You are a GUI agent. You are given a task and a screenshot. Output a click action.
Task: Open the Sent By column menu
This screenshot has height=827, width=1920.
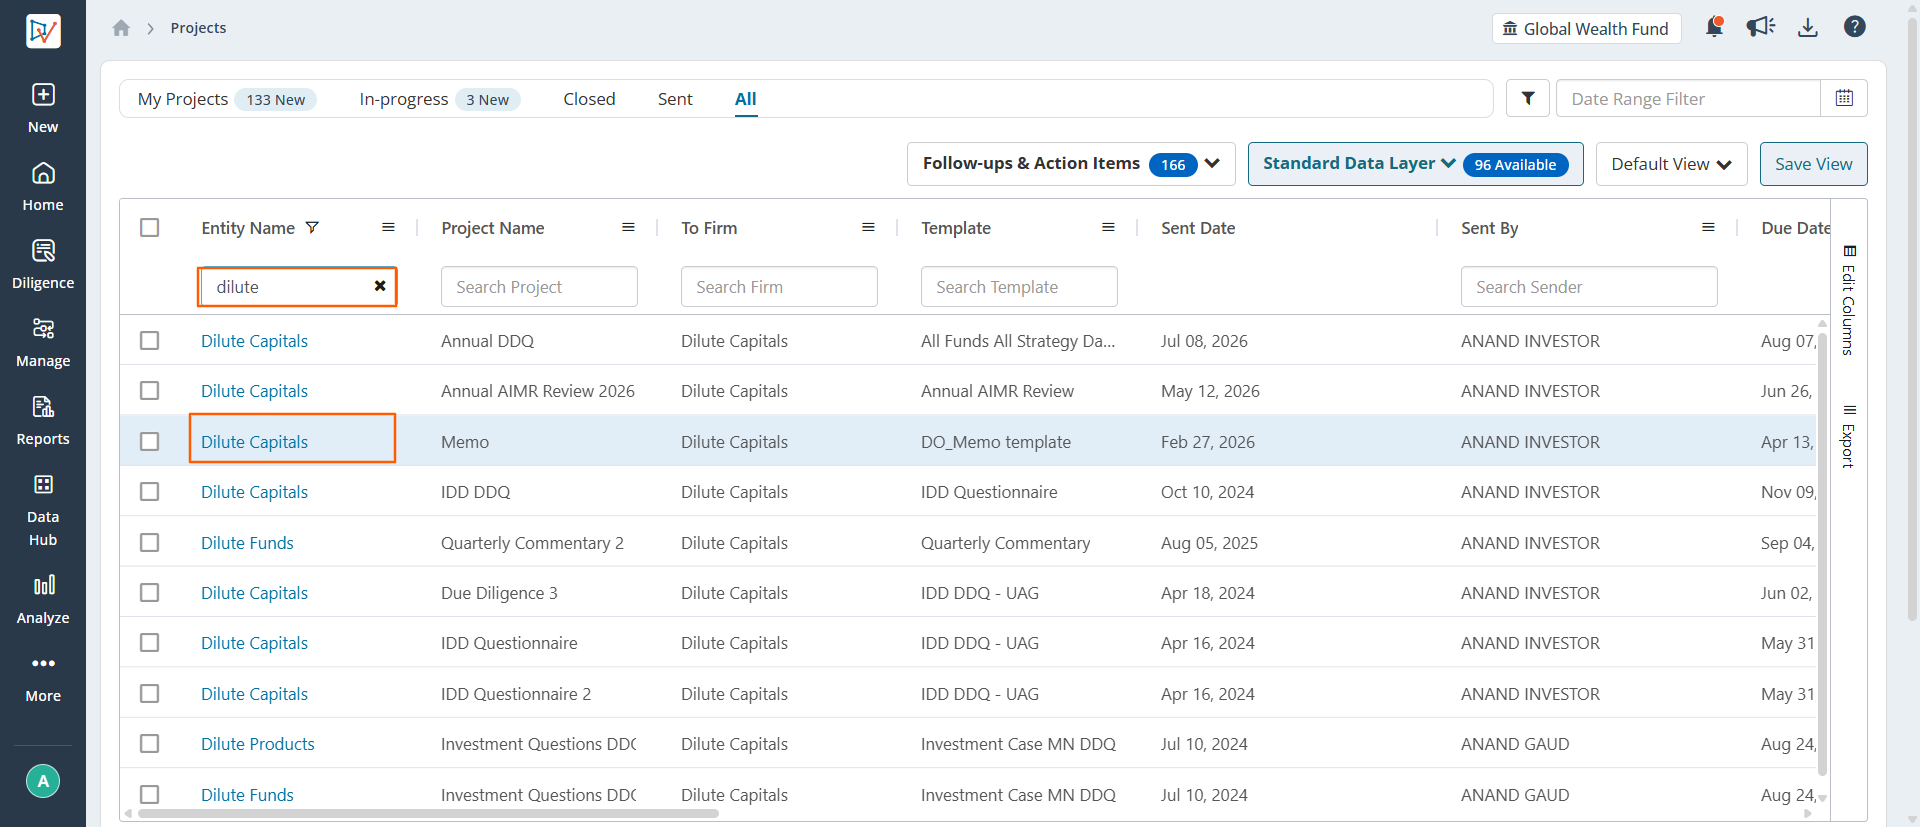coord(1708,228)
